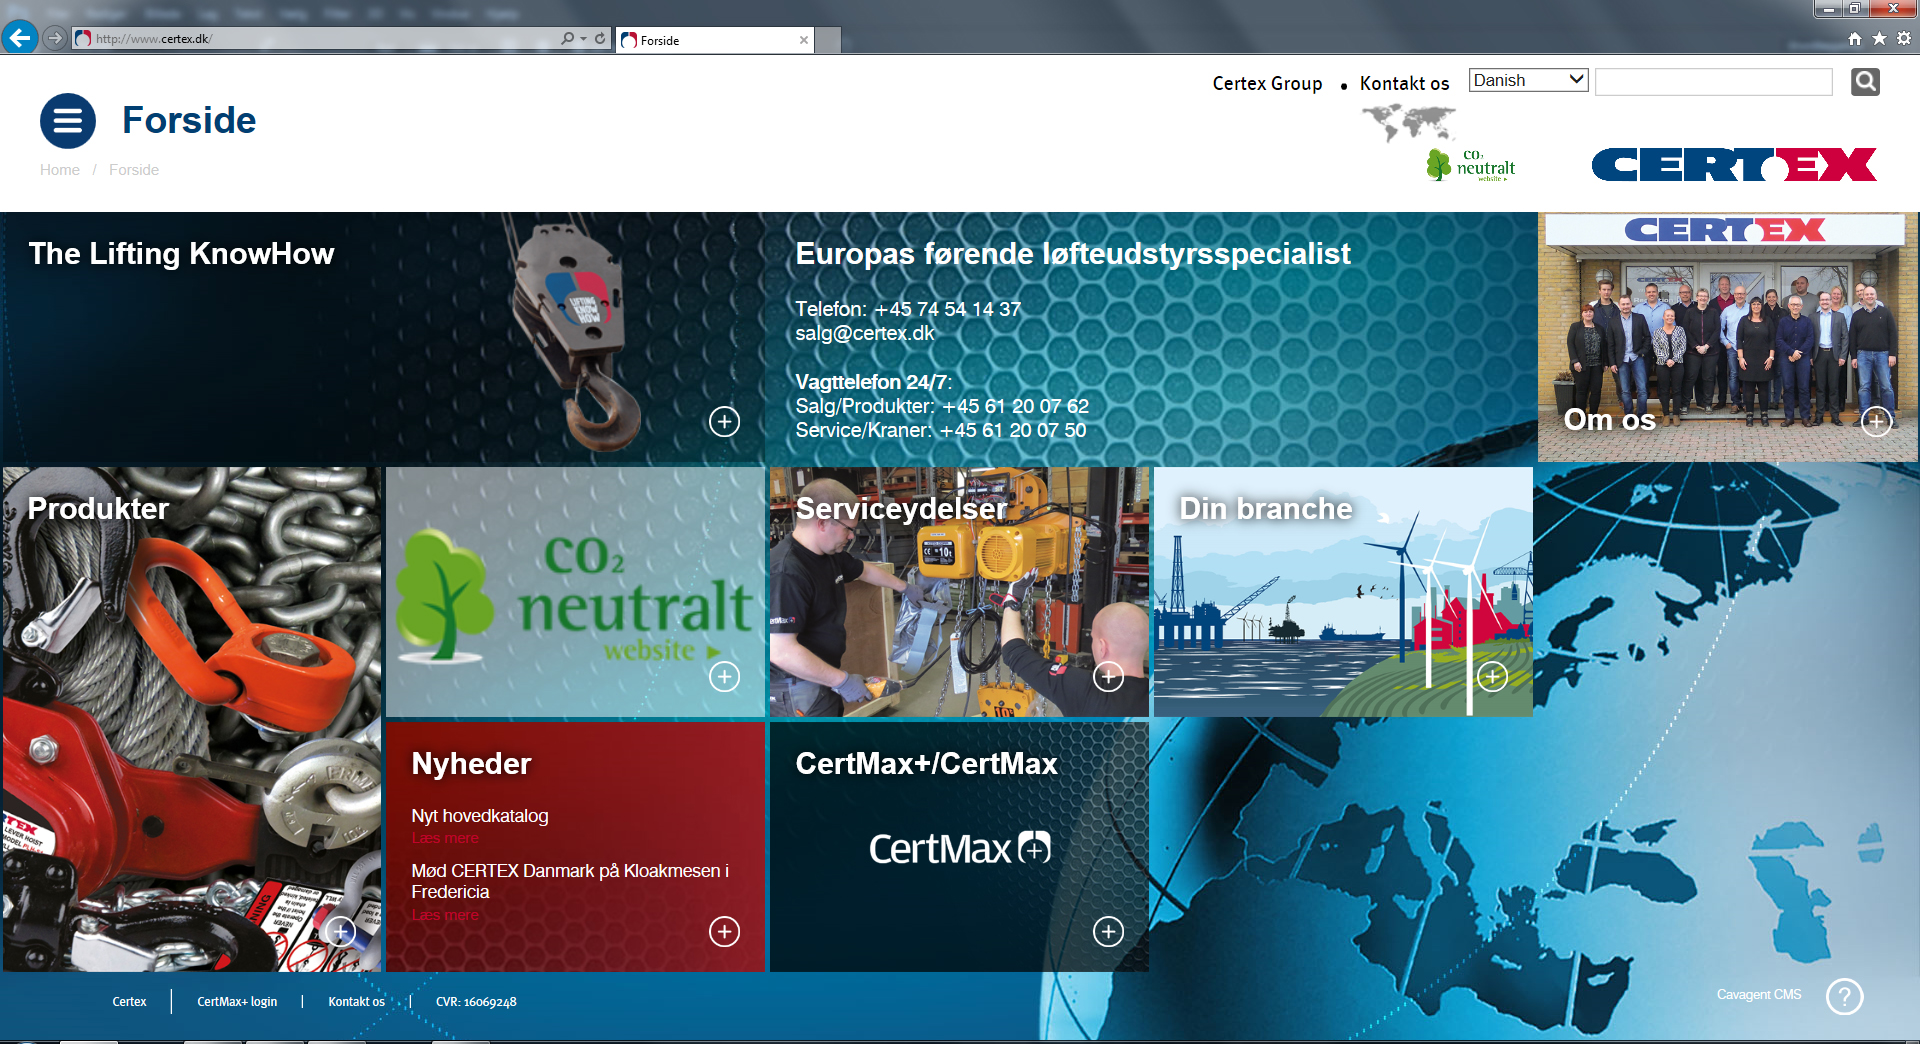Viewport: 1920px width, 1044px height.
Task: Click the CO2 neutralt header logo
Action: click(x=1471, y=165)
